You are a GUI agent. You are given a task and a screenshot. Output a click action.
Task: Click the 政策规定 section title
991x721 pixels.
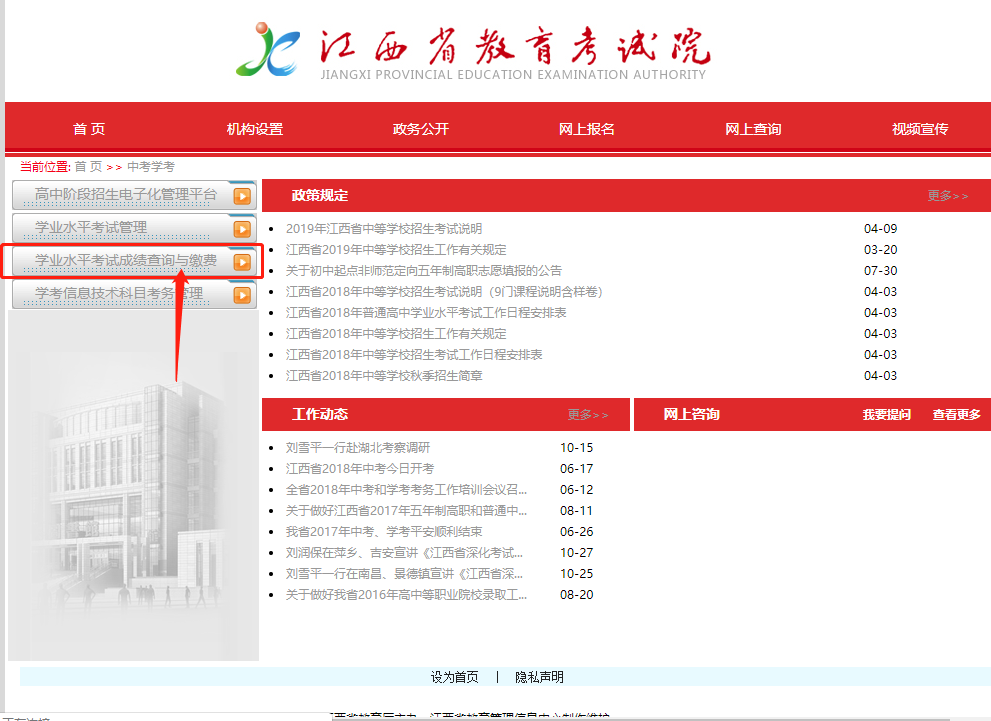(x=320, y=196)
